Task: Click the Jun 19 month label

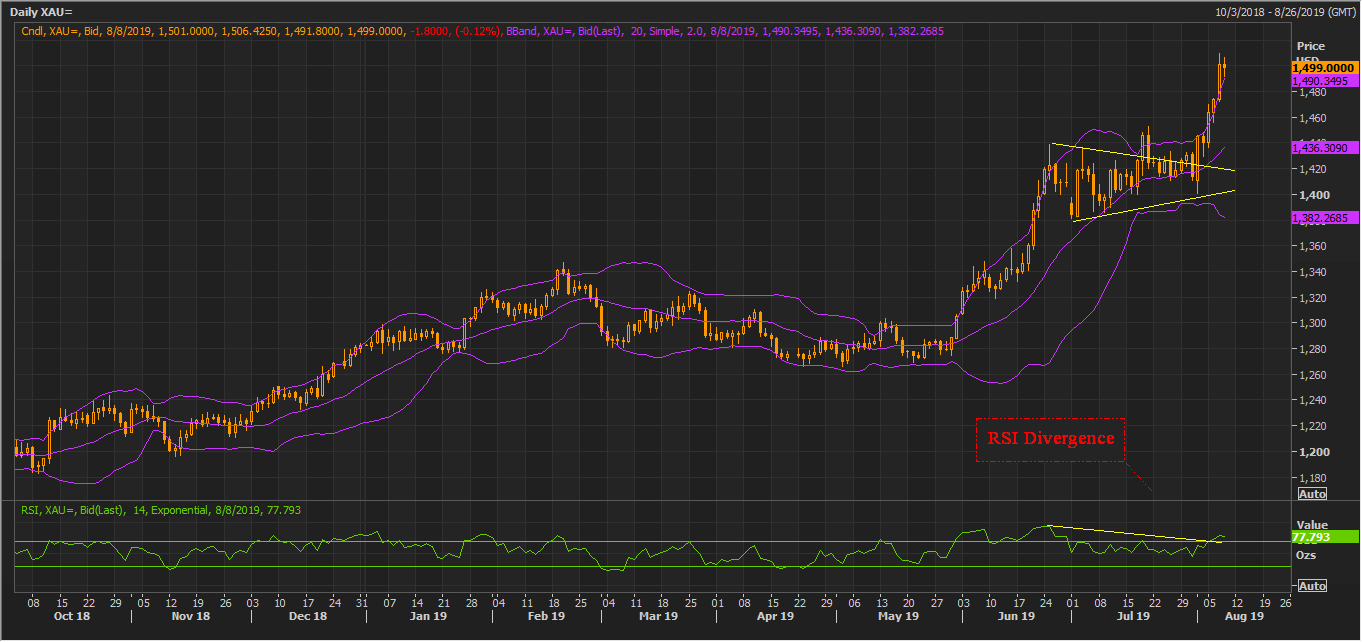Action: coord(1015,617)
